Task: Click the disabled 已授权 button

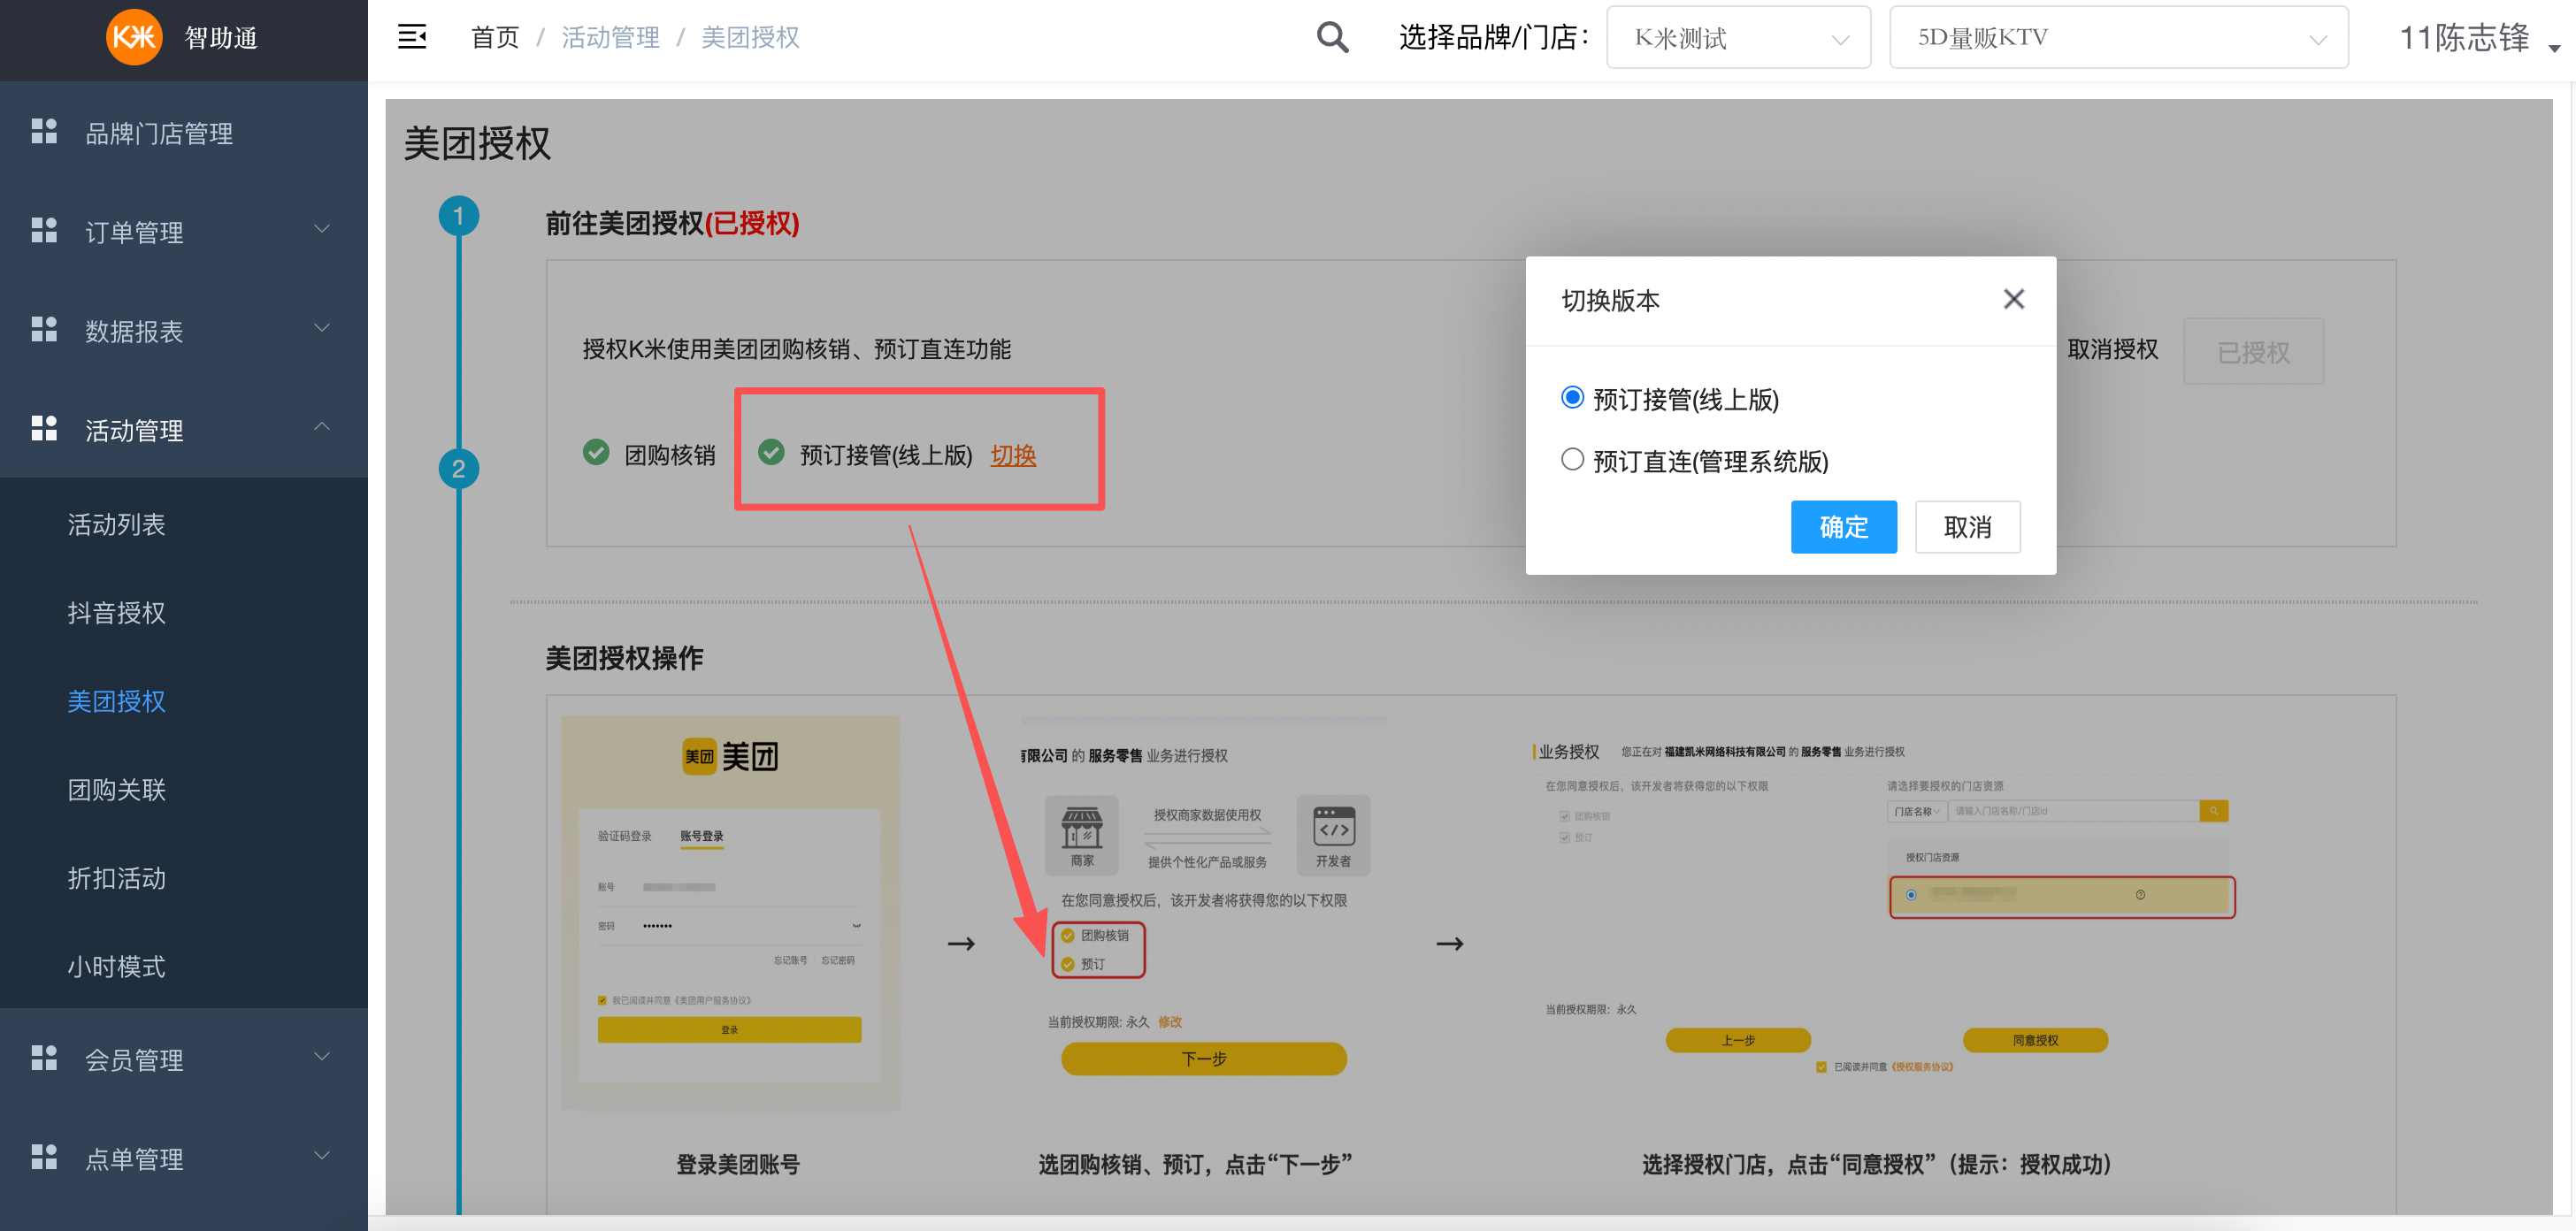Action: pyautogui.click(x=2253, y=351)
